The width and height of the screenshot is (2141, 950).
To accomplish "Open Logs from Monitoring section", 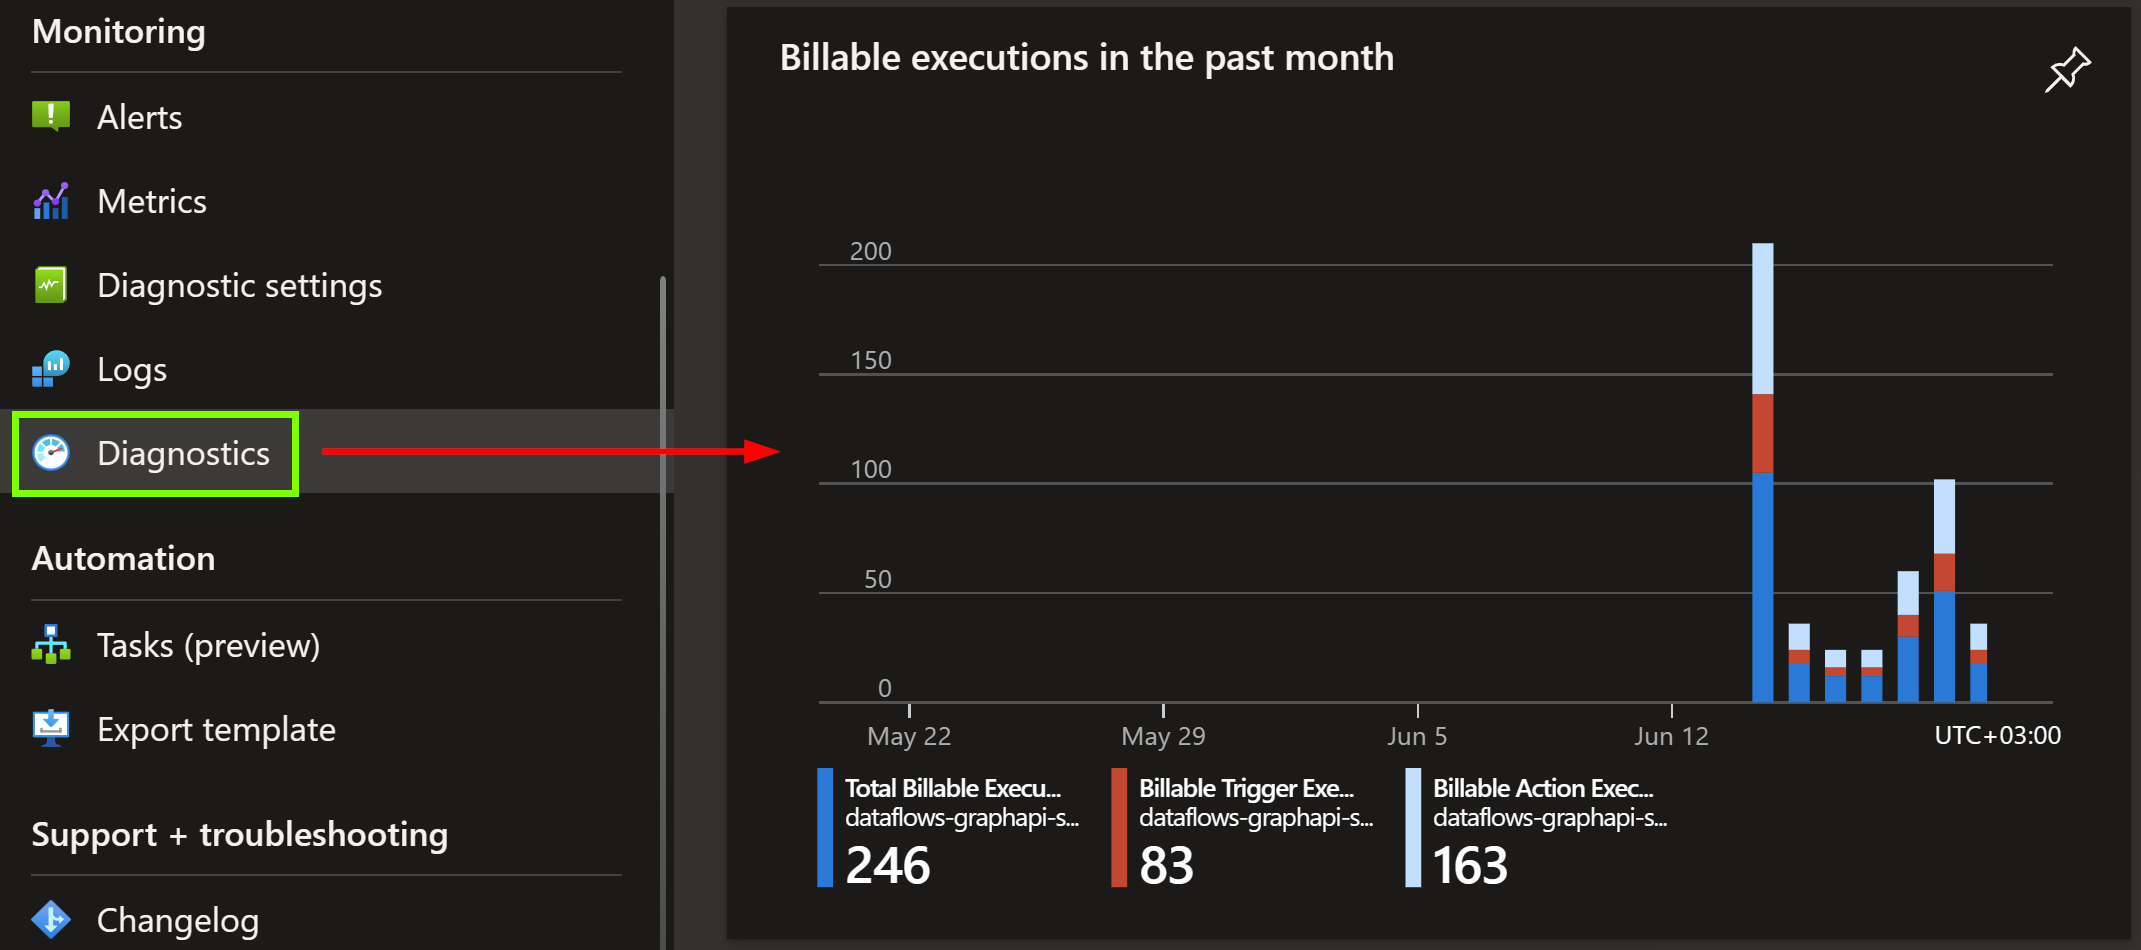I will pyautogui.click(x=132, y=370).
